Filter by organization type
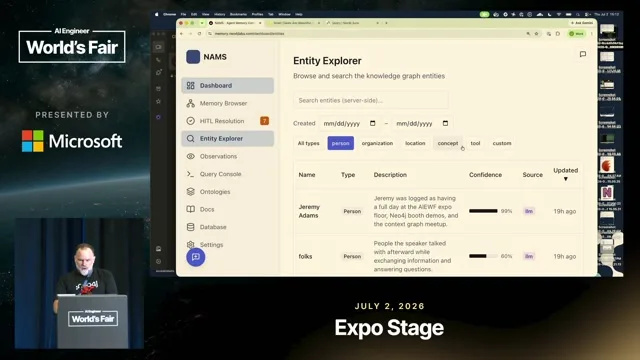The image size is (640, 360). [x=377, y=143]
